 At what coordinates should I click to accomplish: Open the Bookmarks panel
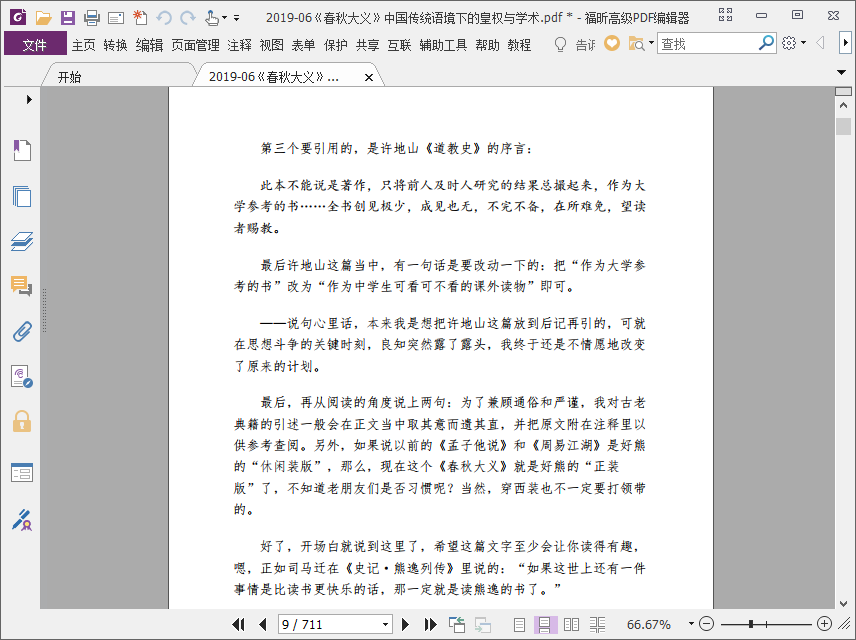coord(22,150)
